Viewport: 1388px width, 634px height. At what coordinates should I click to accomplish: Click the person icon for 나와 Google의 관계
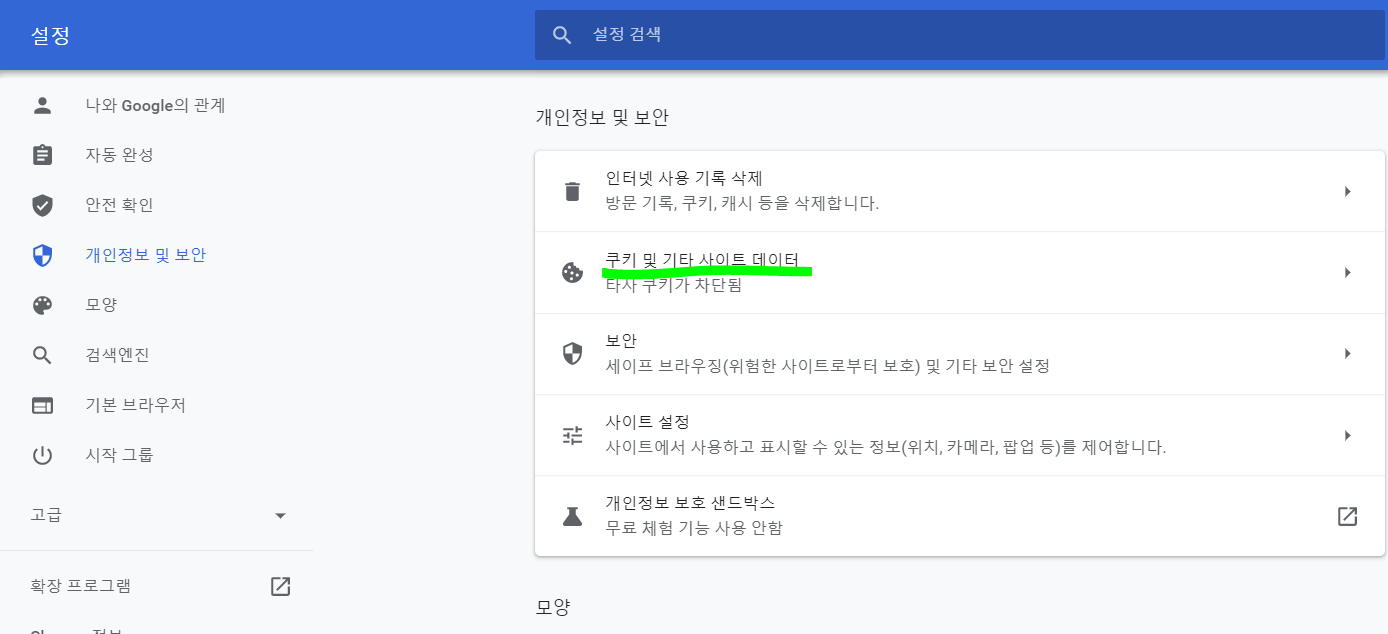click(x=42, y=105)
